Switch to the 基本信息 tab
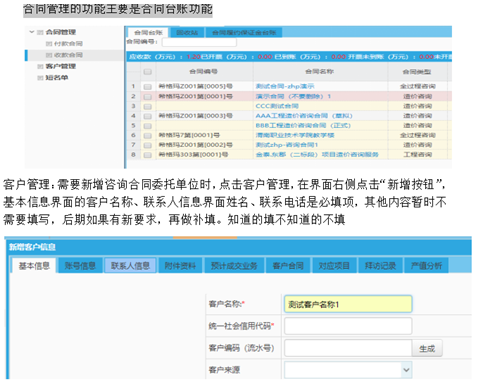This screenshot has height=392, width=485. [34, 266]
